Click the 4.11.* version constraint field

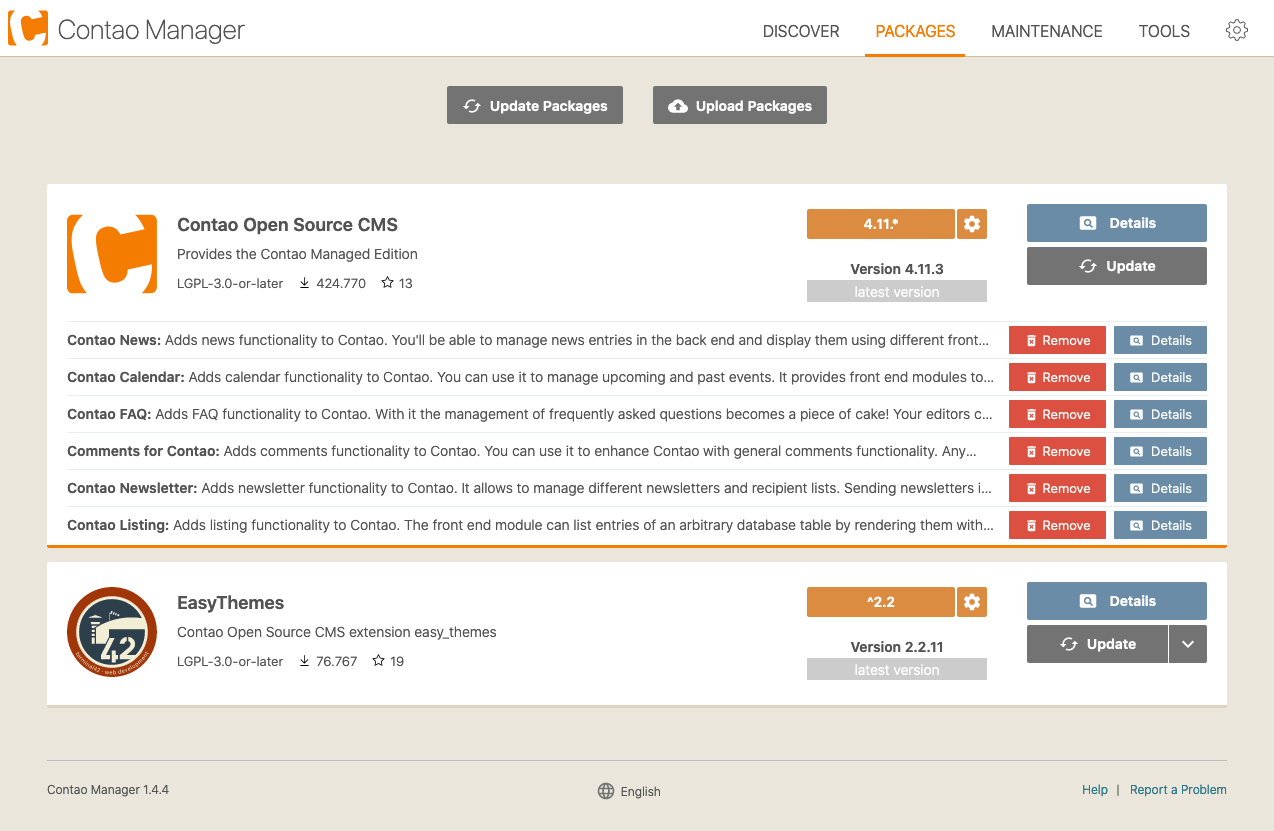pos(881,224)
